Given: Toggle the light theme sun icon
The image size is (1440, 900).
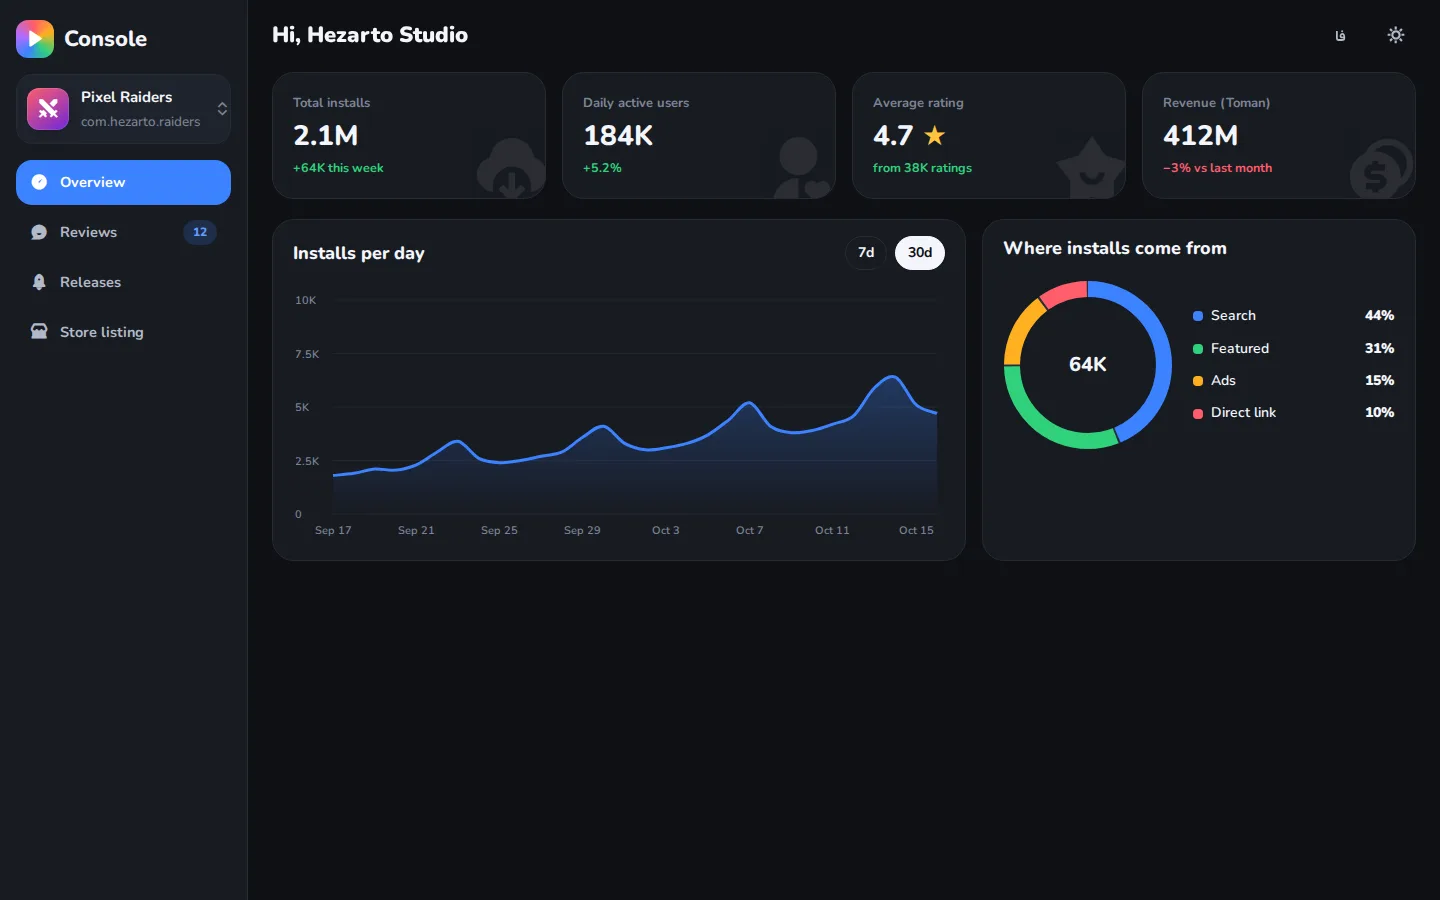Looking at the screenshot, I should pyautogui.click(x=1396, y=35).
